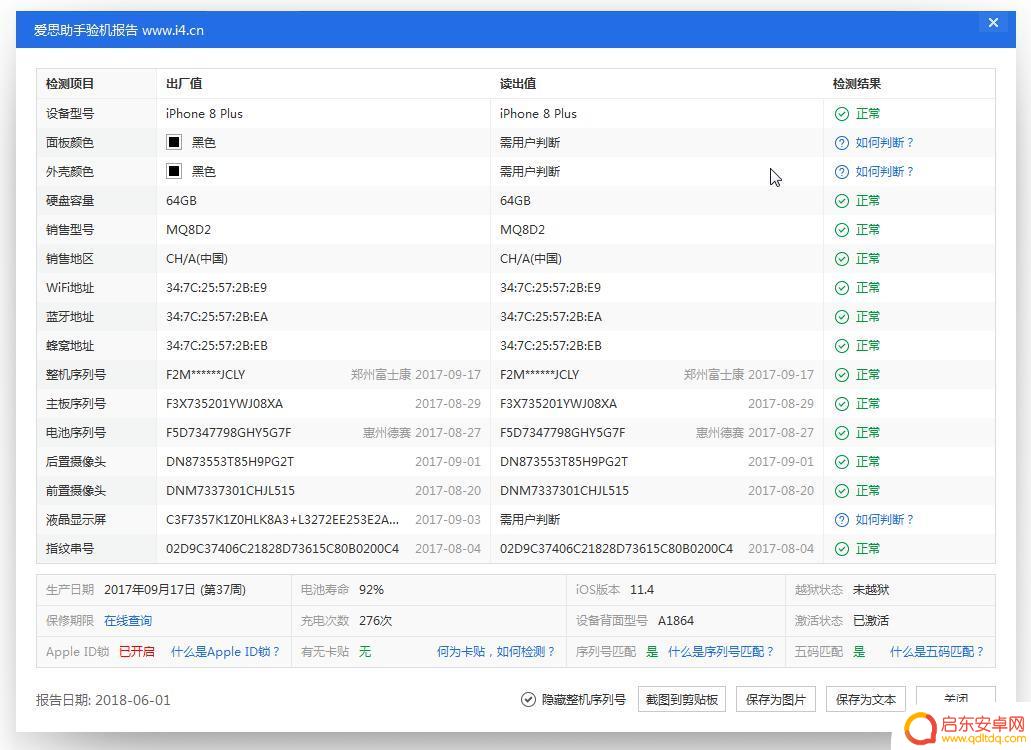Screen dimensions: 1031x750
Task: Click the green check icon in 销售型号 row
Action: [842, 229]
